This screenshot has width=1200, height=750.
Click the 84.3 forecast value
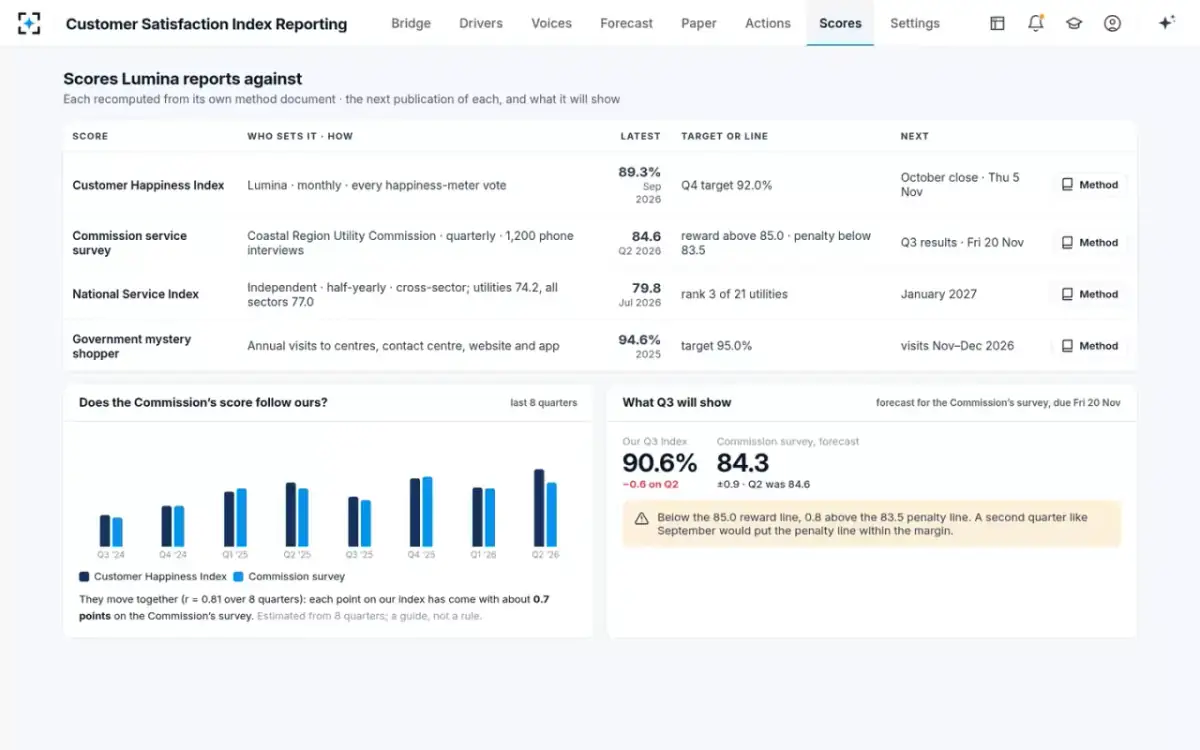[743, 463]
